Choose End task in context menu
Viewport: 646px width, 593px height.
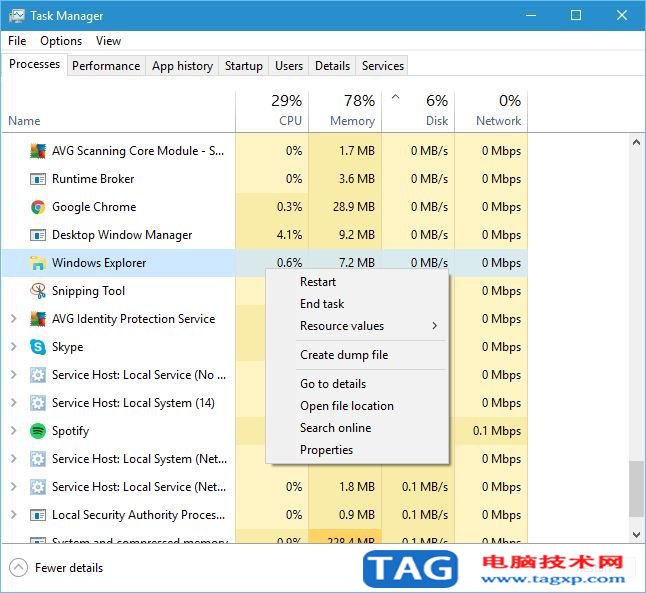[357, 304]
